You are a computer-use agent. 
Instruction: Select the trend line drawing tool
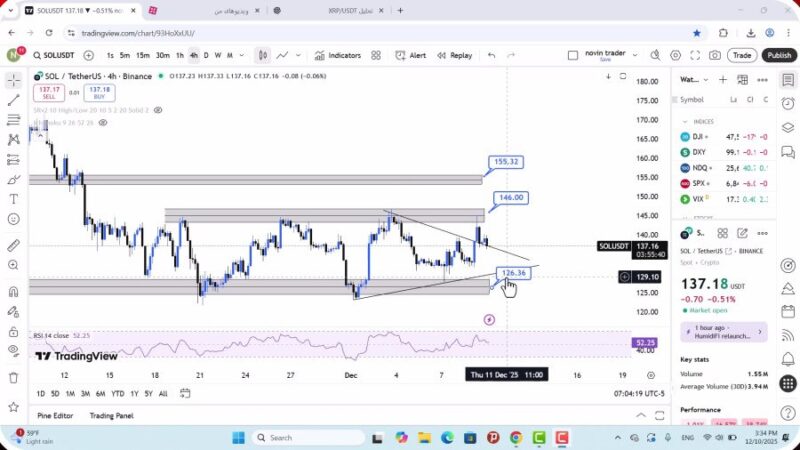click(14, 100)
